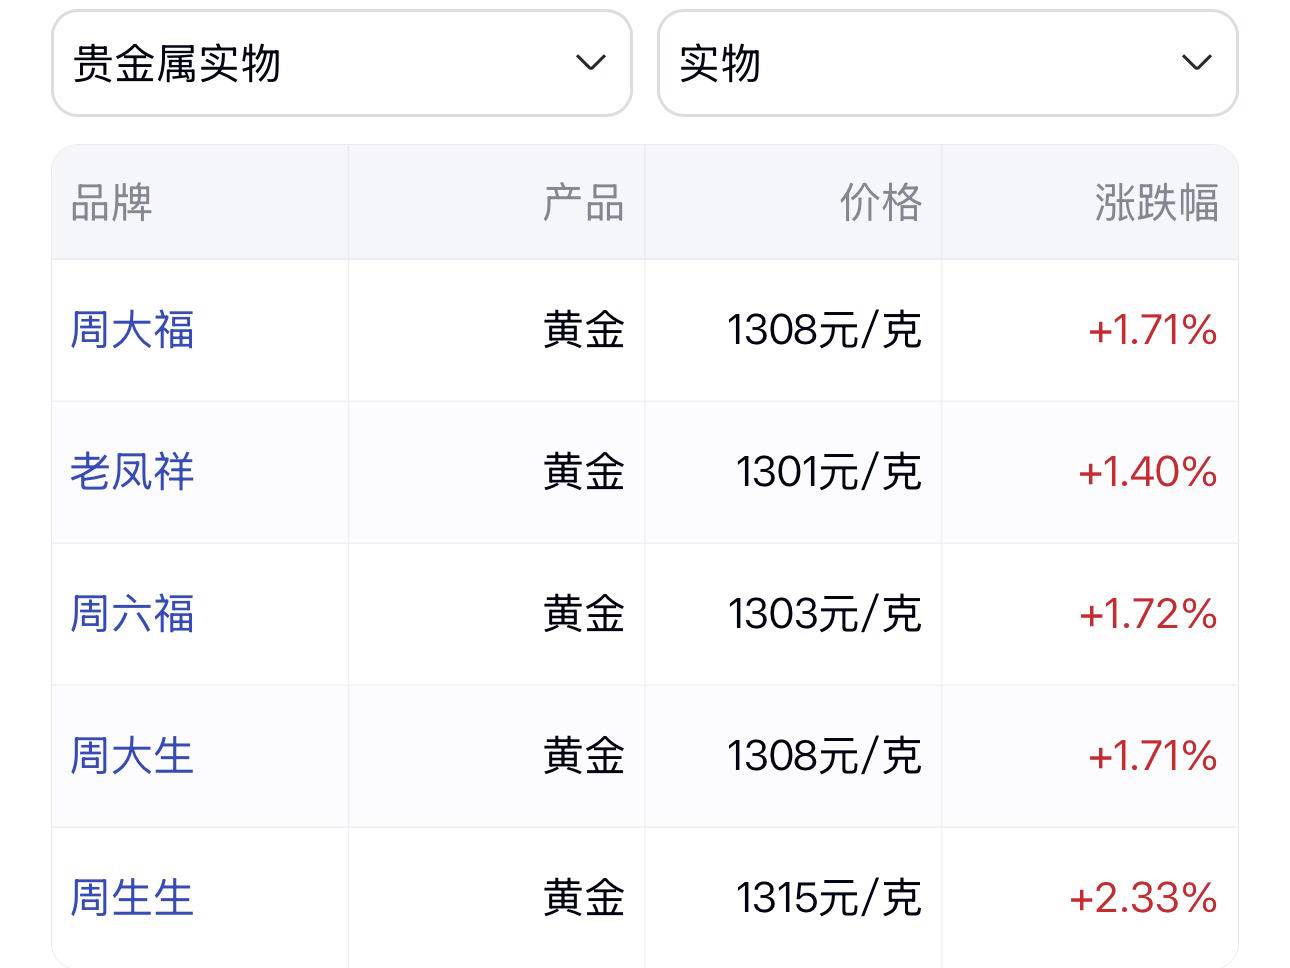Select the 1315元/克 price cell
Viewport: 1290px width, 968px height.
pos(828,898)
